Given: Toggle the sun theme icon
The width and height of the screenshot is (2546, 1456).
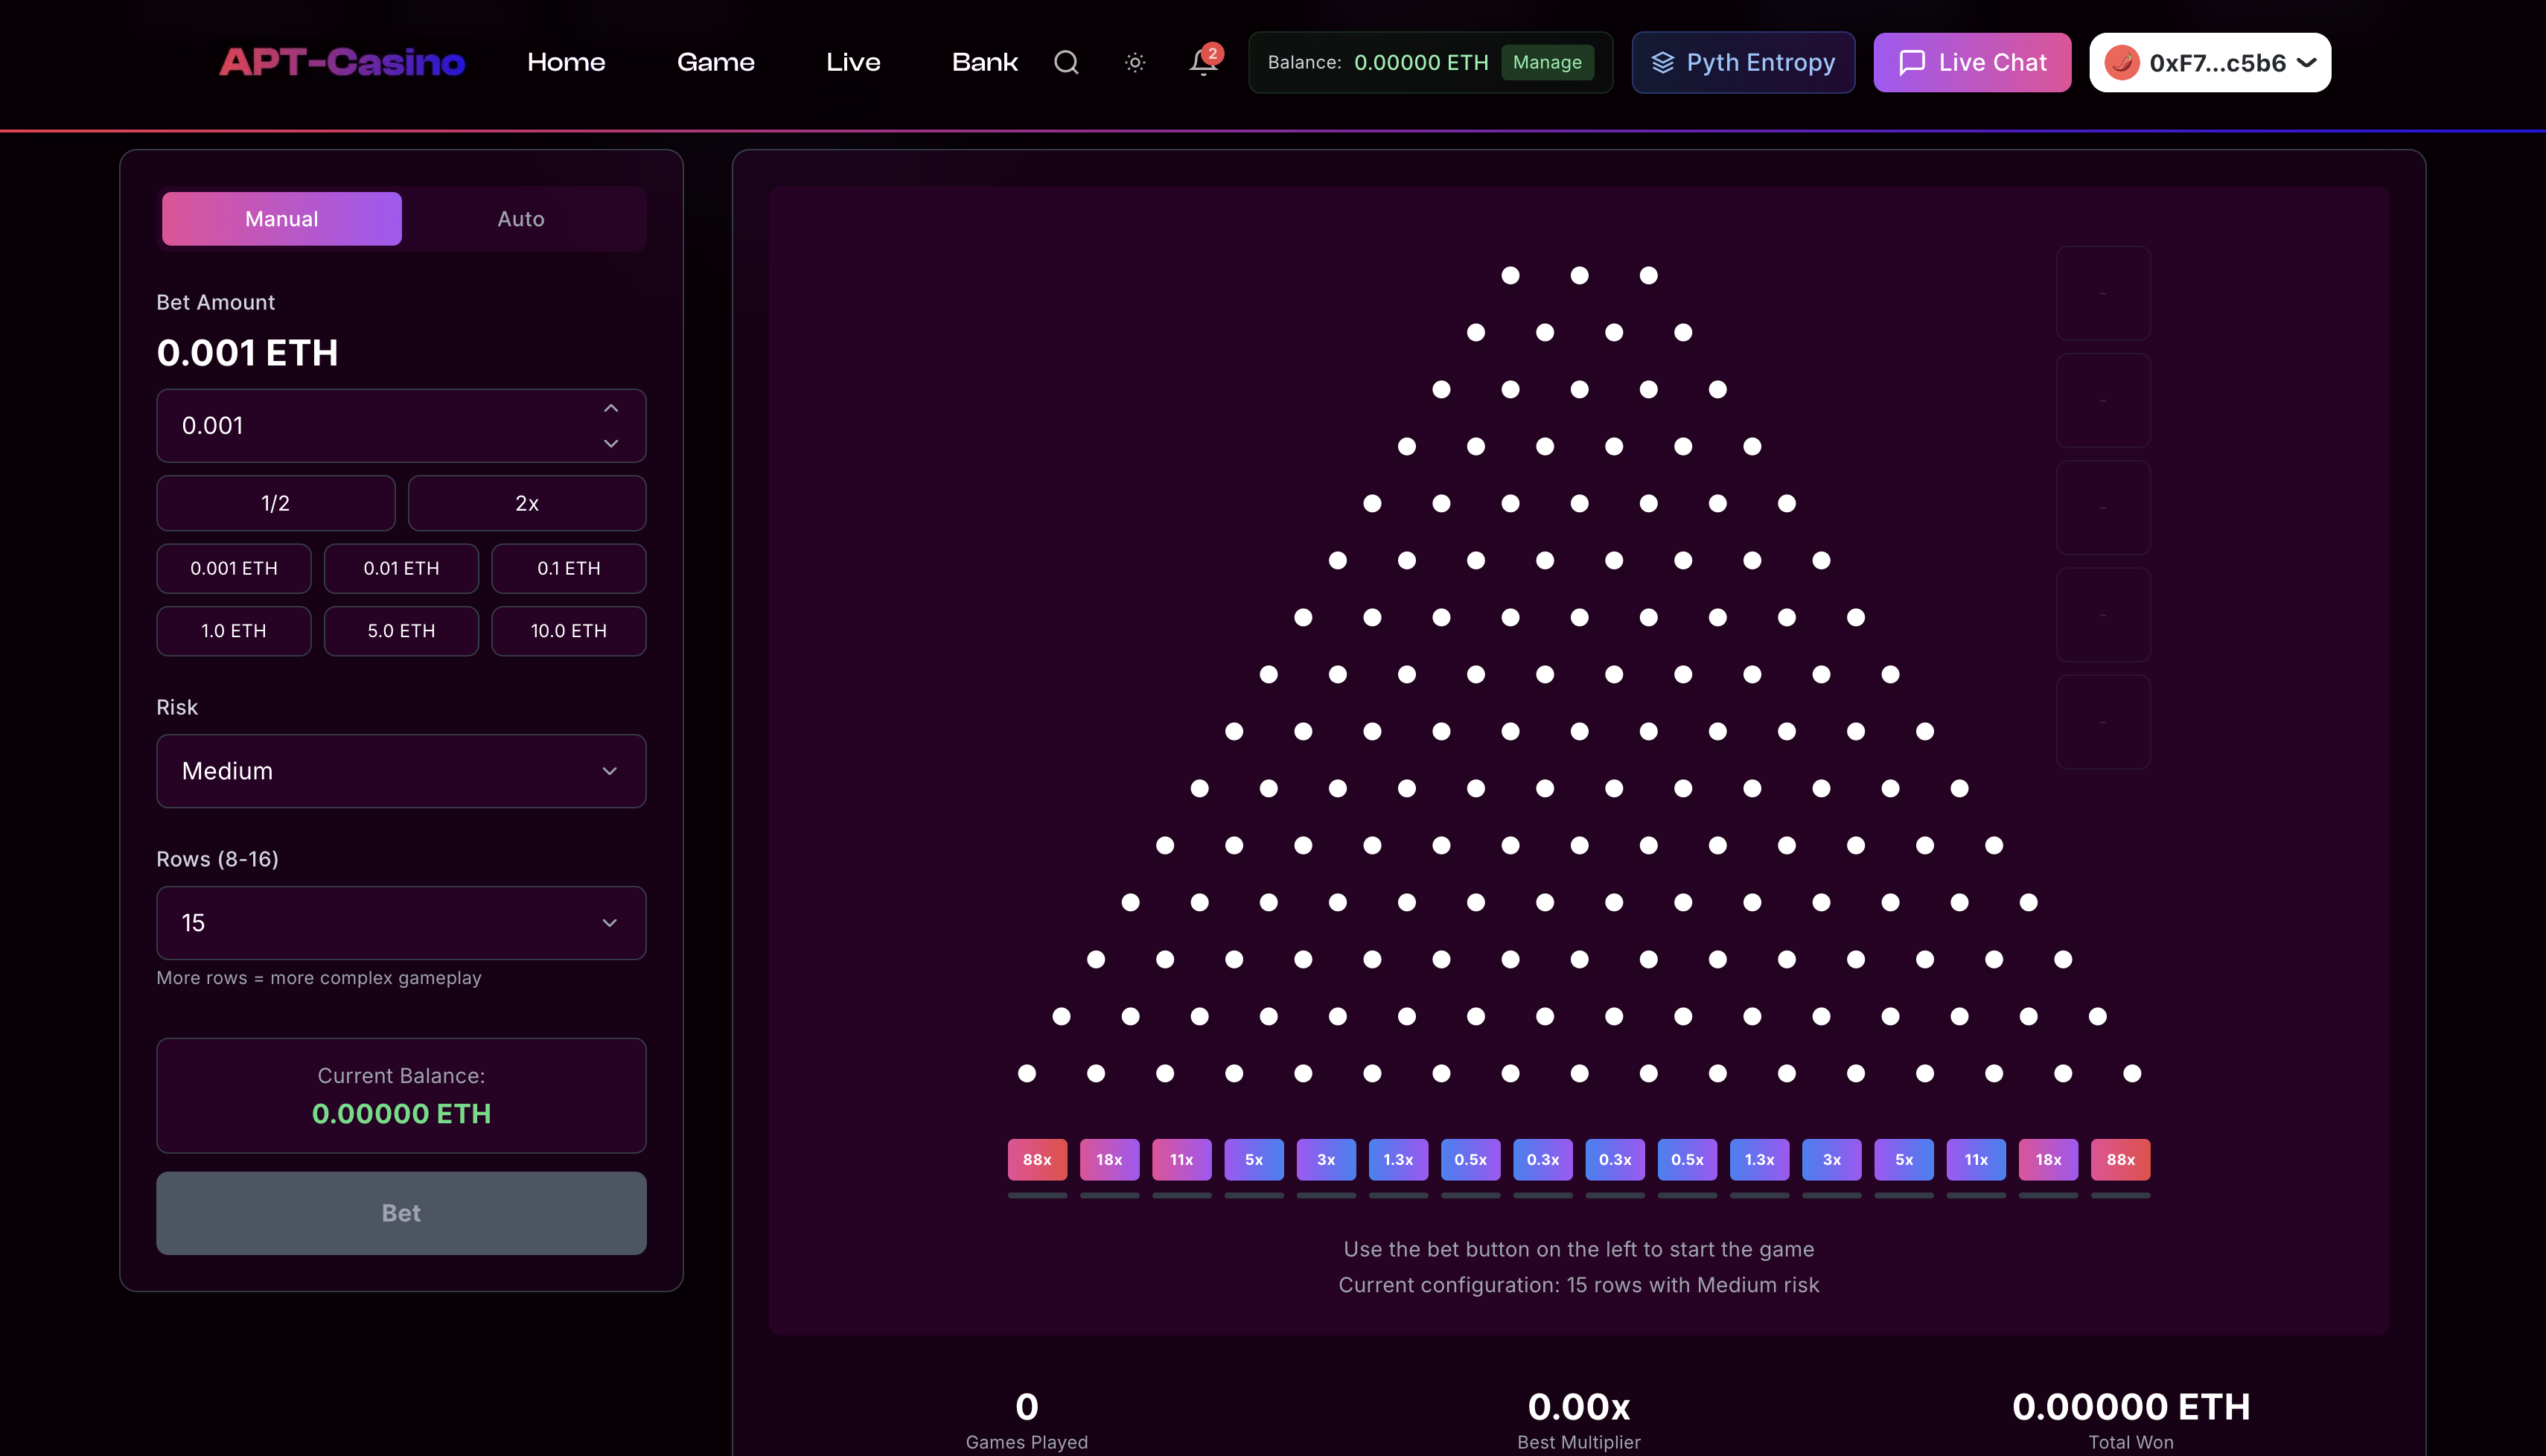Looking at the screenshot, I should tap(1135, 62).
